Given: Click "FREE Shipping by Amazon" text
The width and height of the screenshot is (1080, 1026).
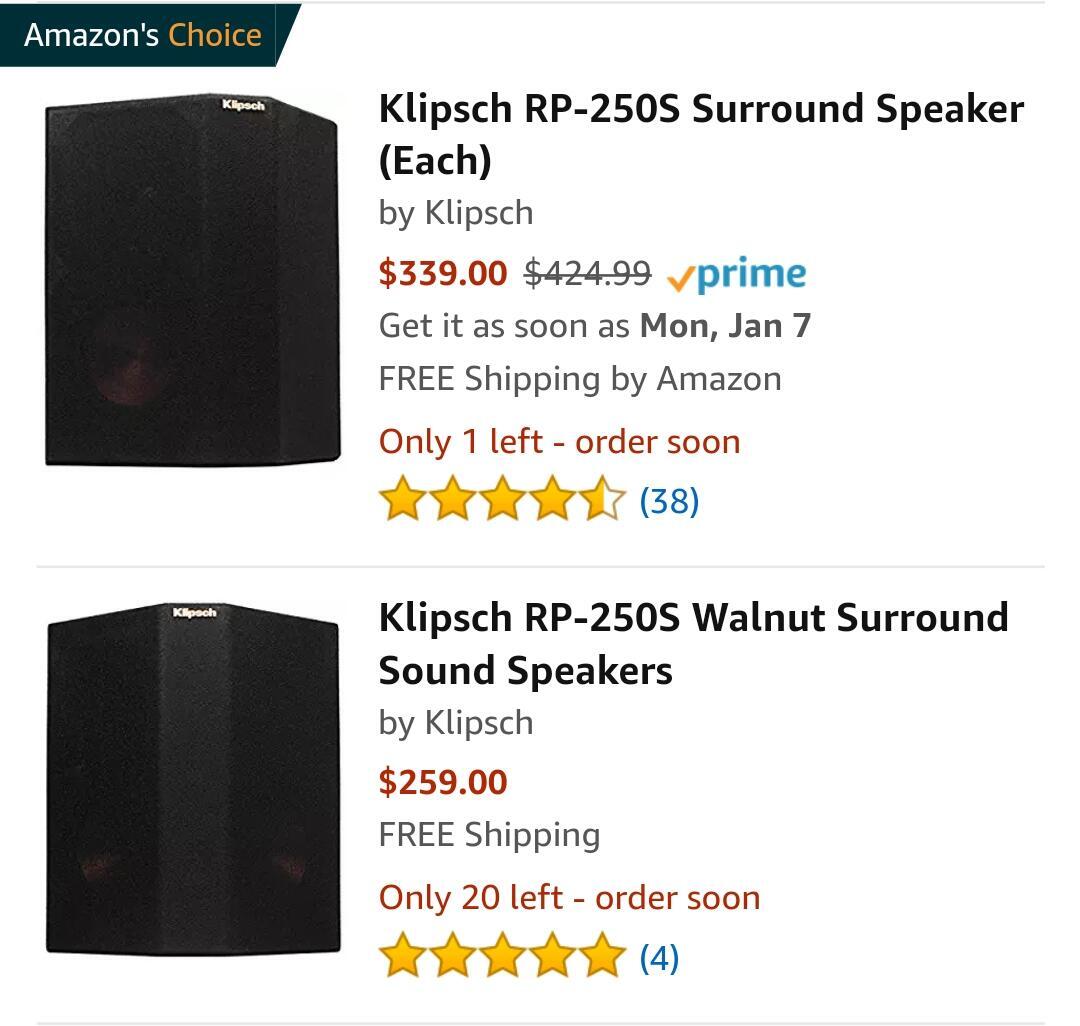Looking at the screenshot, I should coord(579,379).
